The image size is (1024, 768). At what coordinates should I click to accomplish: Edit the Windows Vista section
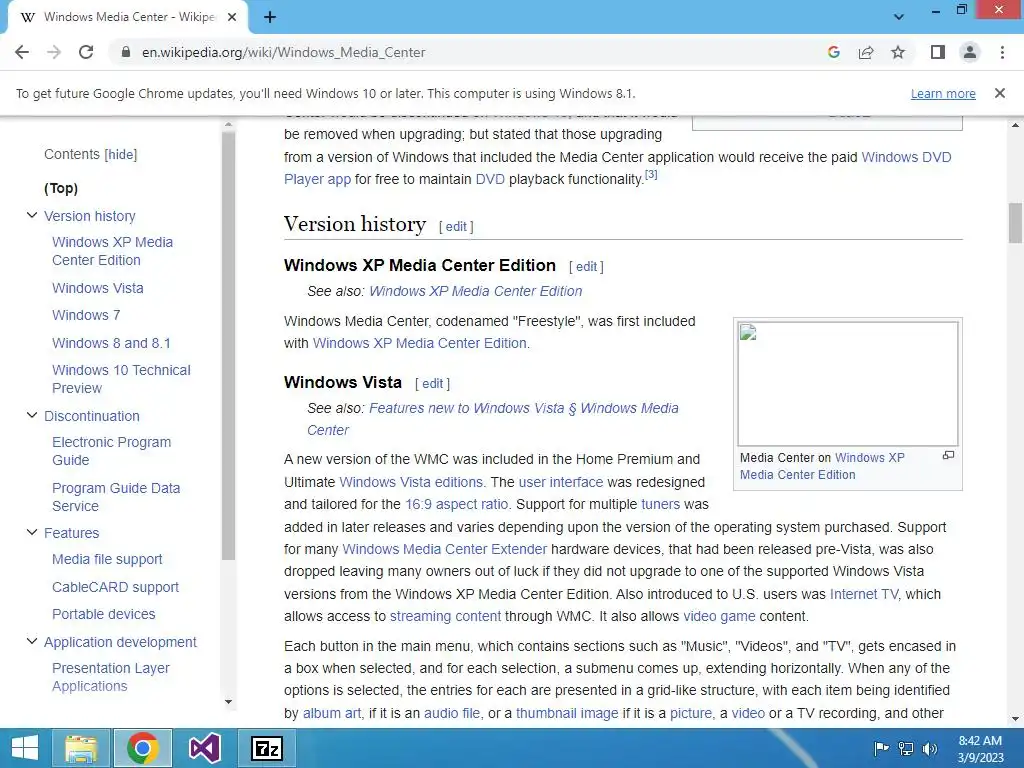point(432,384)
